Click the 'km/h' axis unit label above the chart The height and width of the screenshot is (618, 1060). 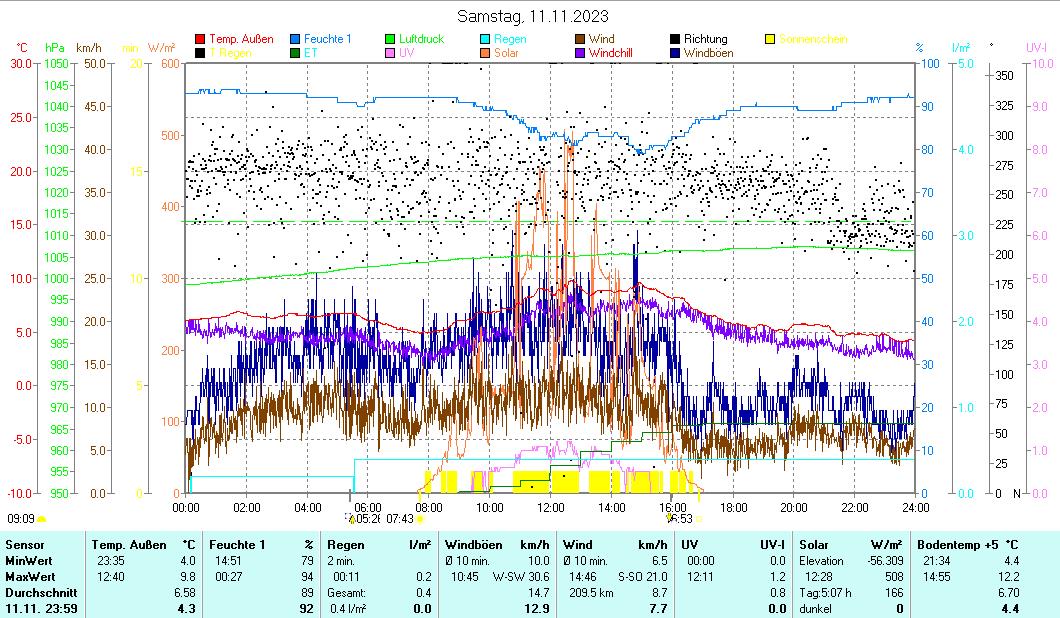coord(89,48)
